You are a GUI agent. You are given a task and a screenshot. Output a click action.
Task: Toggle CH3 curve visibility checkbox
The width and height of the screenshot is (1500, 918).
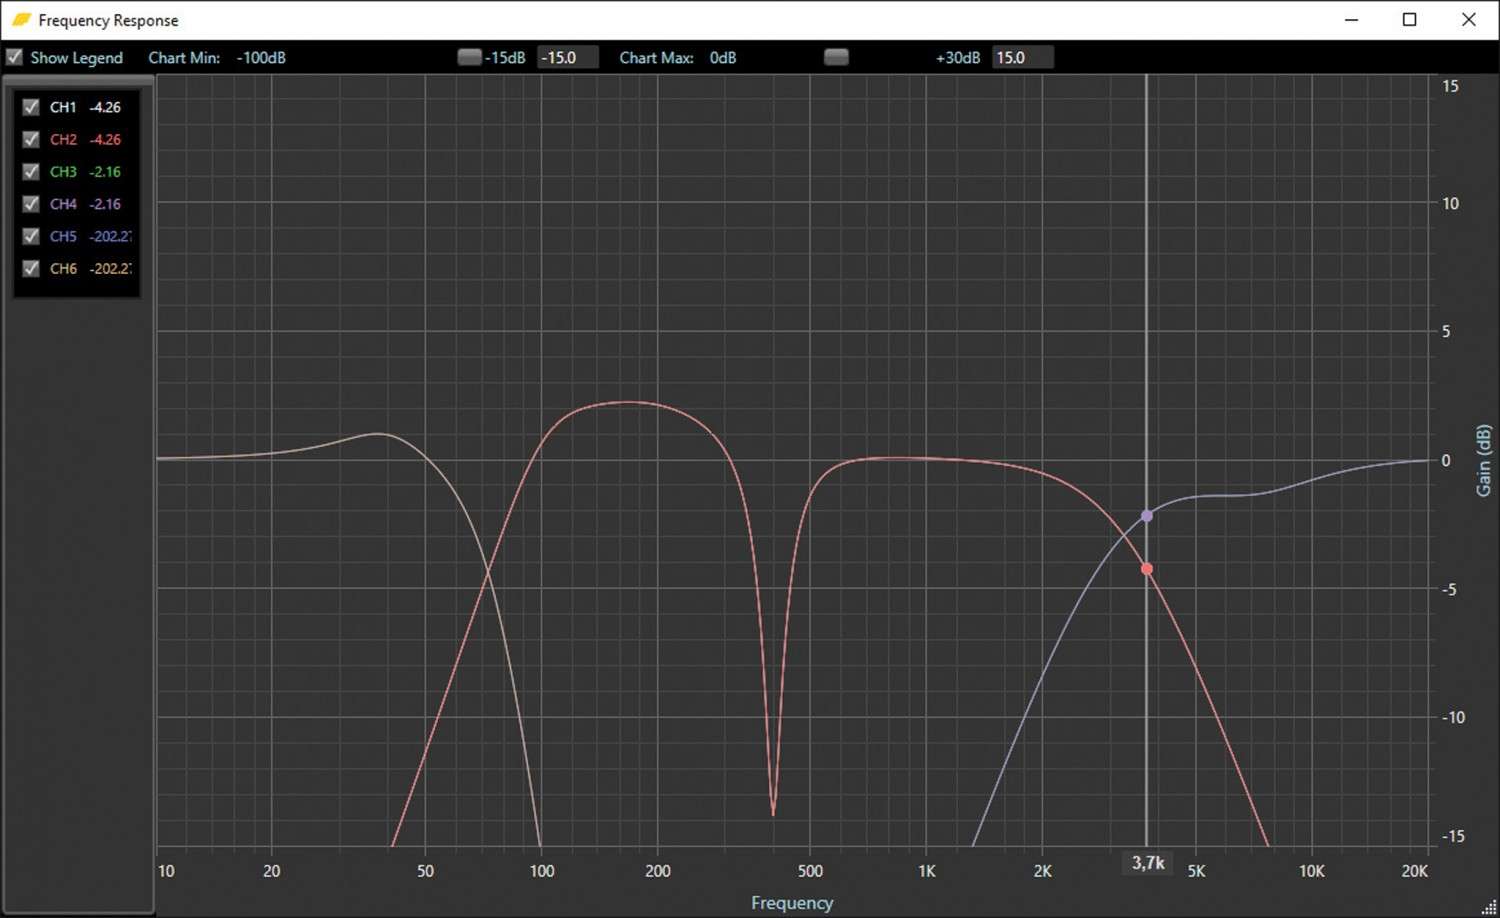pos(31,171)
